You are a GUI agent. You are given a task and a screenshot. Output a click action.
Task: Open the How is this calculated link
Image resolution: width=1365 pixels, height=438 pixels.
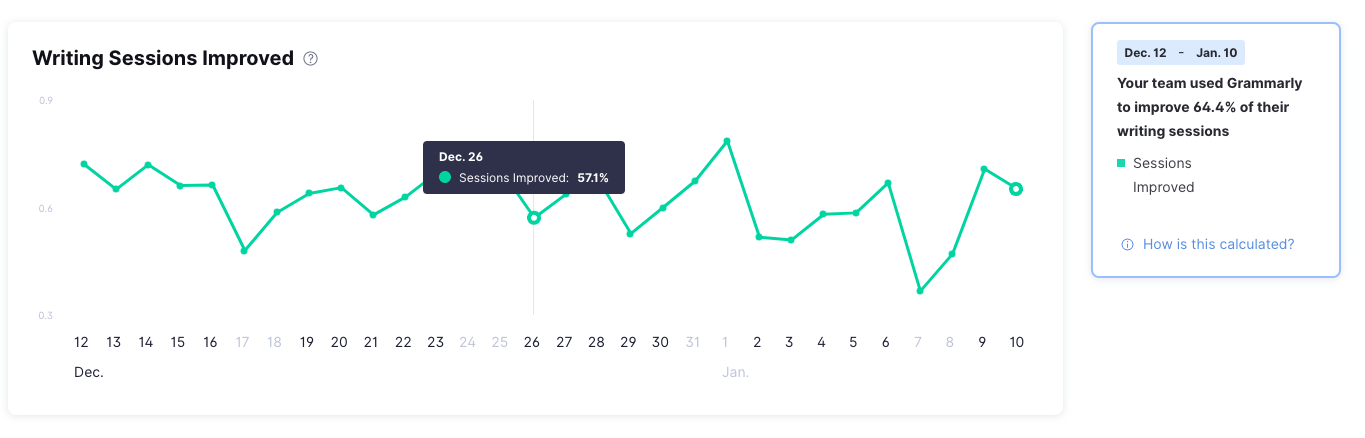tap(1218, 244)
